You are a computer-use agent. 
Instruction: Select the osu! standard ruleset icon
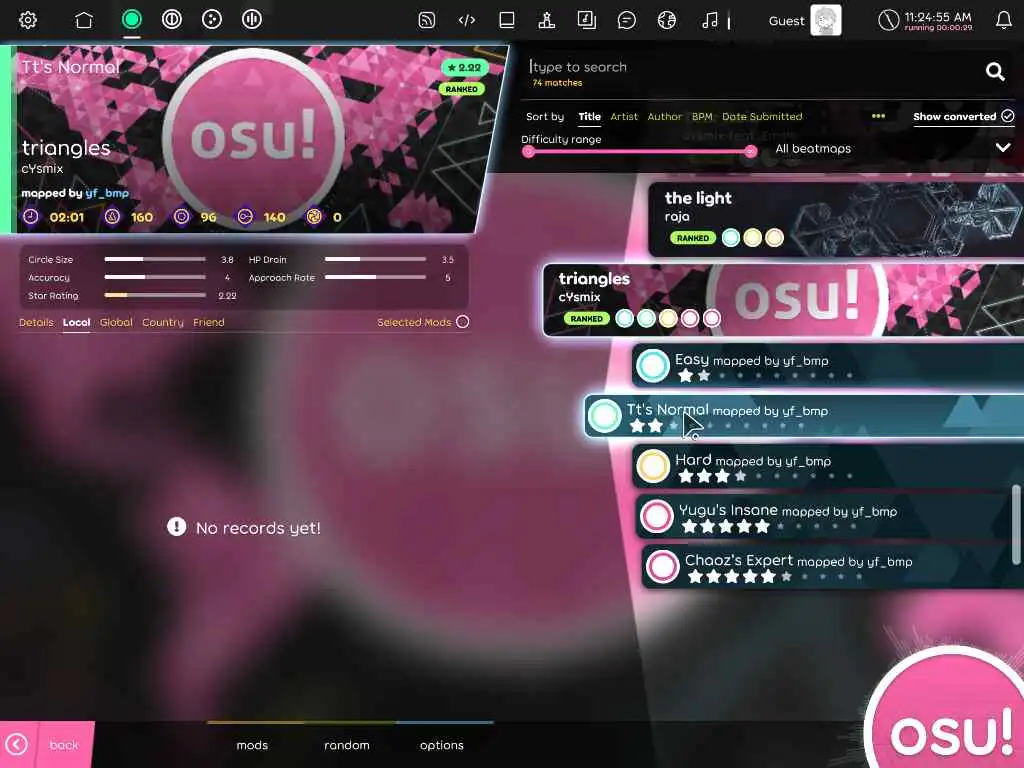132,20
